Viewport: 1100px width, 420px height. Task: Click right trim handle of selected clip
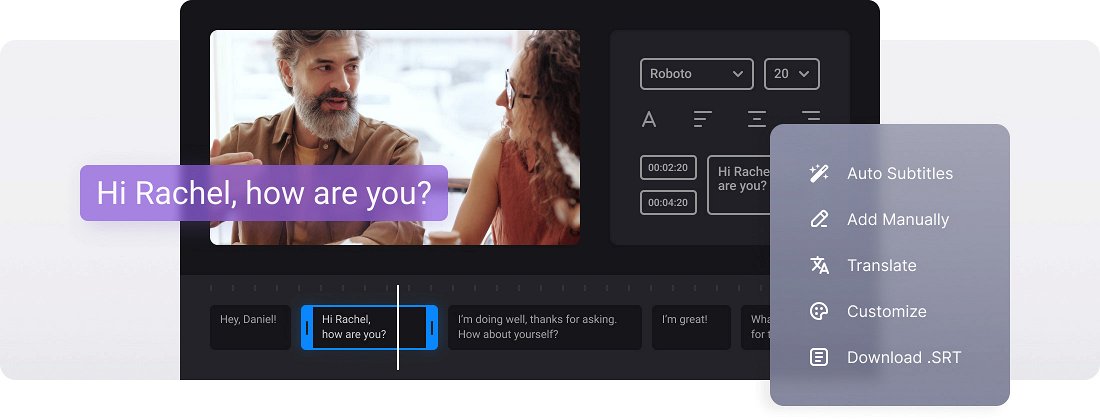[432, 327]
